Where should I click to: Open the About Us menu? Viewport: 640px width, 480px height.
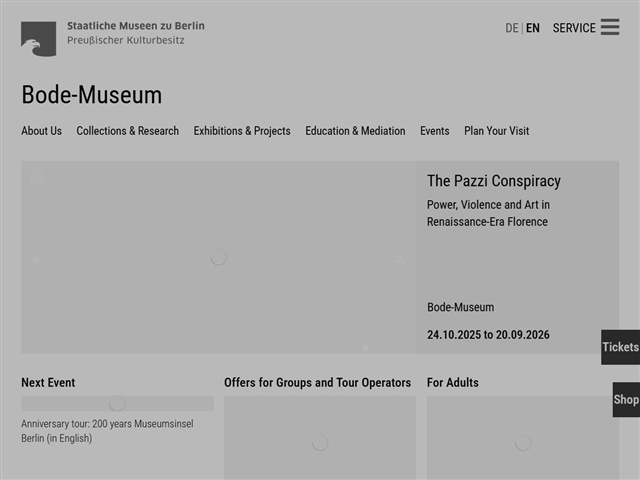(41, 131)
